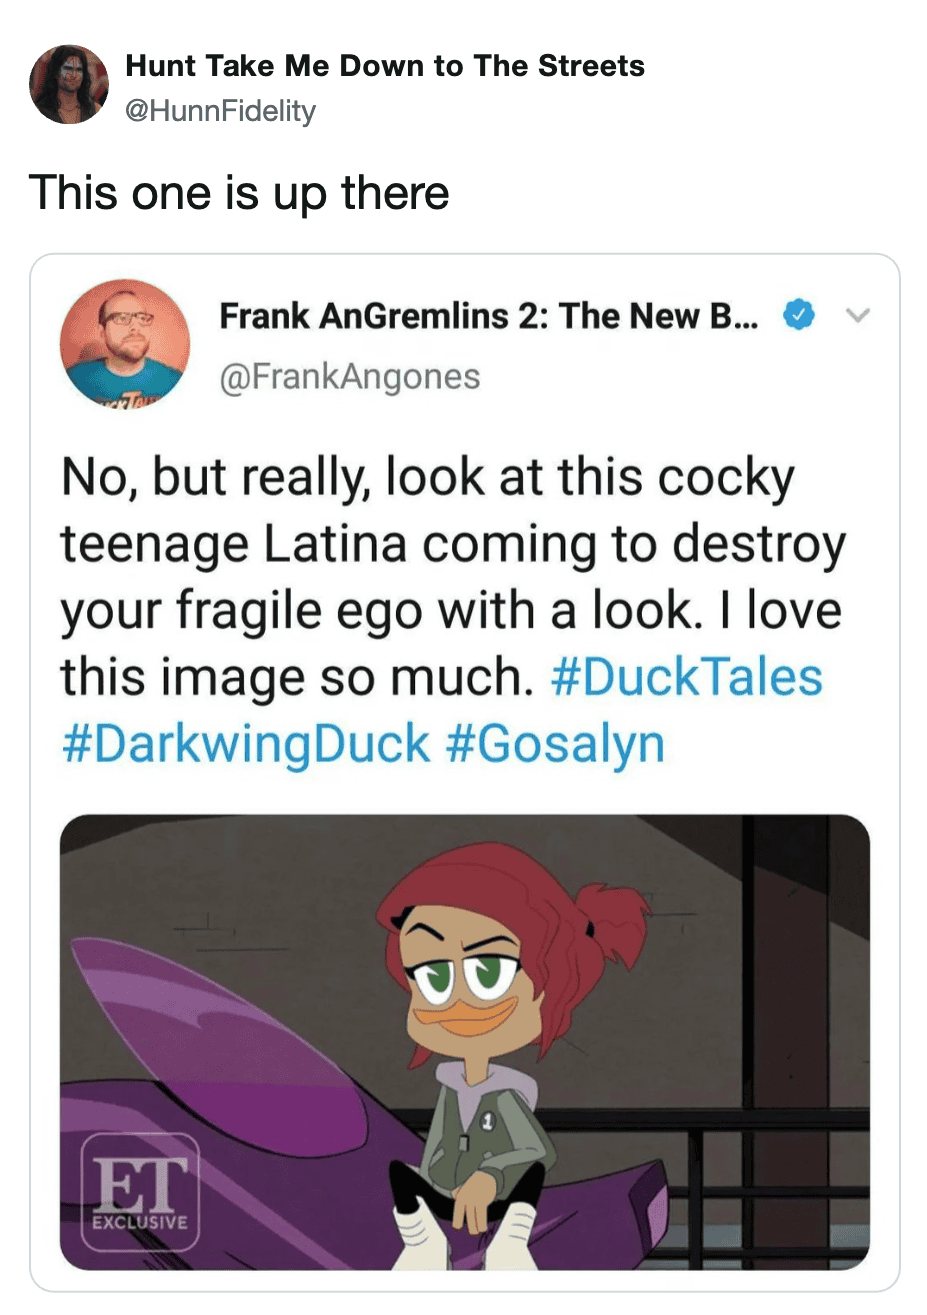Screen dimensions: 927x1315
Task: Click Frank Angones' round profile picture
Action: 125,343
